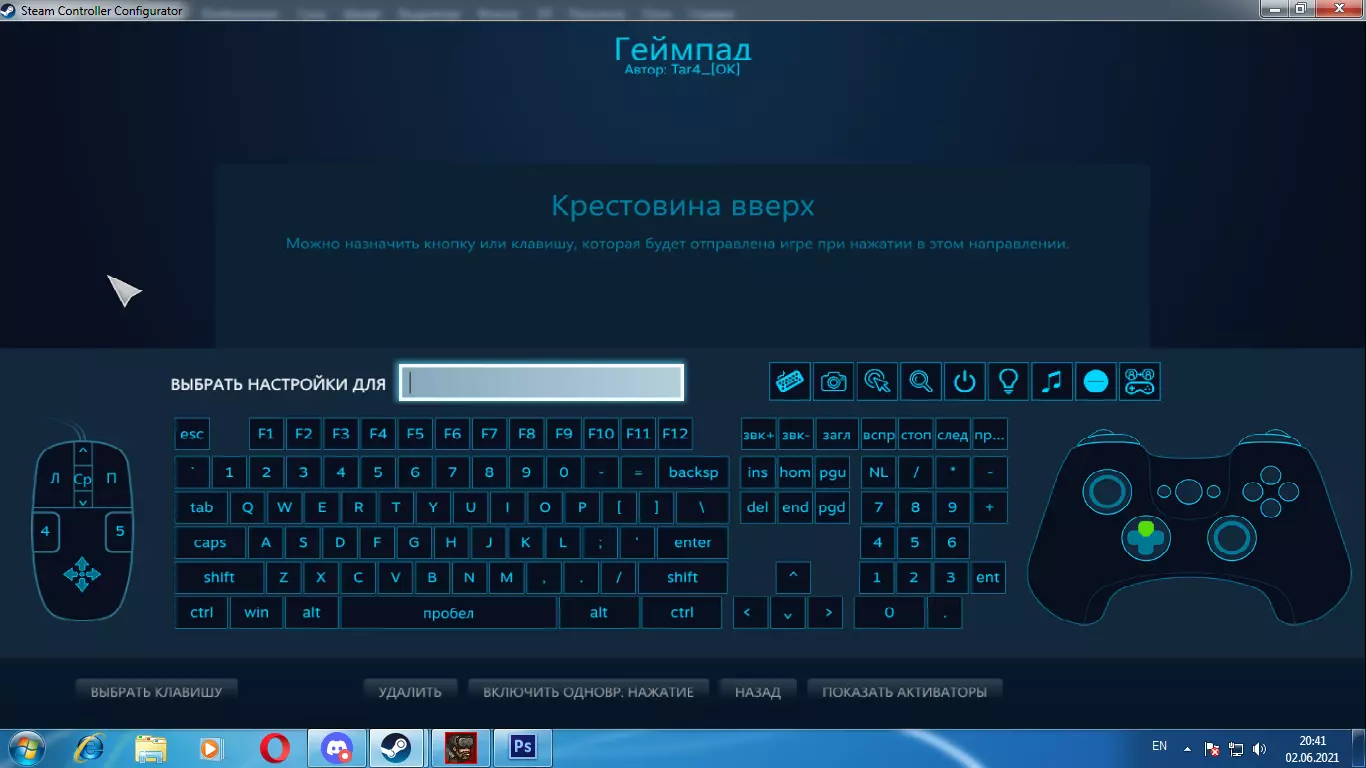Pick the top face button on gamepad
Screen dimensions: 1366x768
[x=1270, y=474]
